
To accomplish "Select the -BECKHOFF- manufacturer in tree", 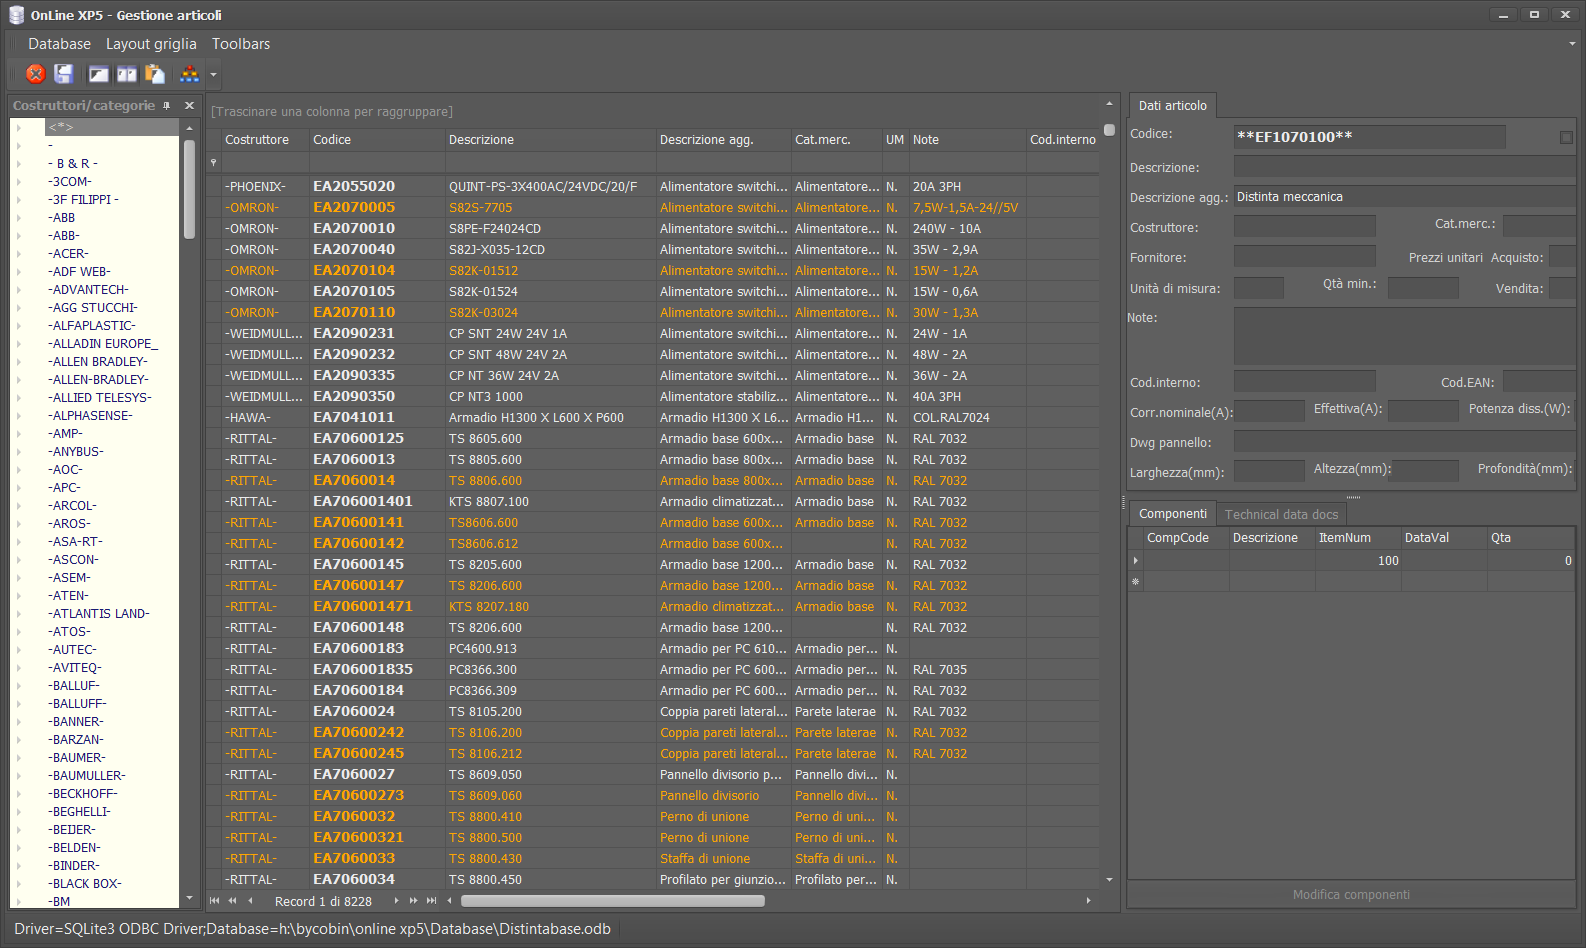I will [85, 794].
